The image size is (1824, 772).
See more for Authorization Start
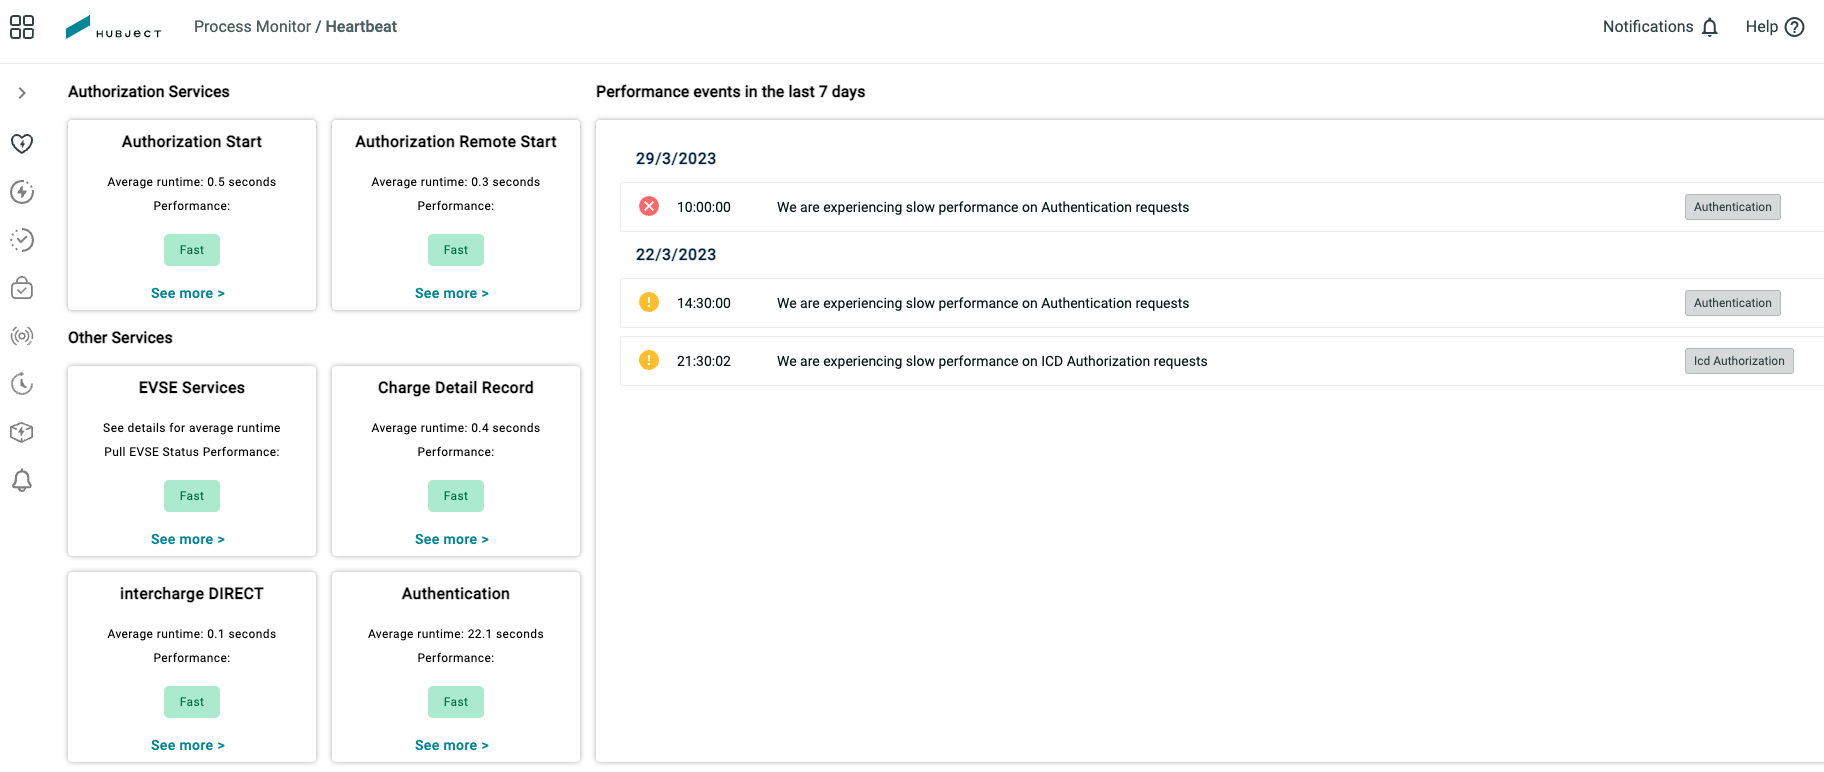188,293
